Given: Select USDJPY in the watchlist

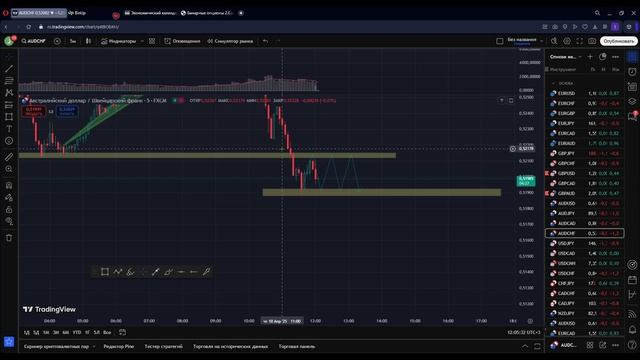Looking at the screenshot, I should coord(584,243).
